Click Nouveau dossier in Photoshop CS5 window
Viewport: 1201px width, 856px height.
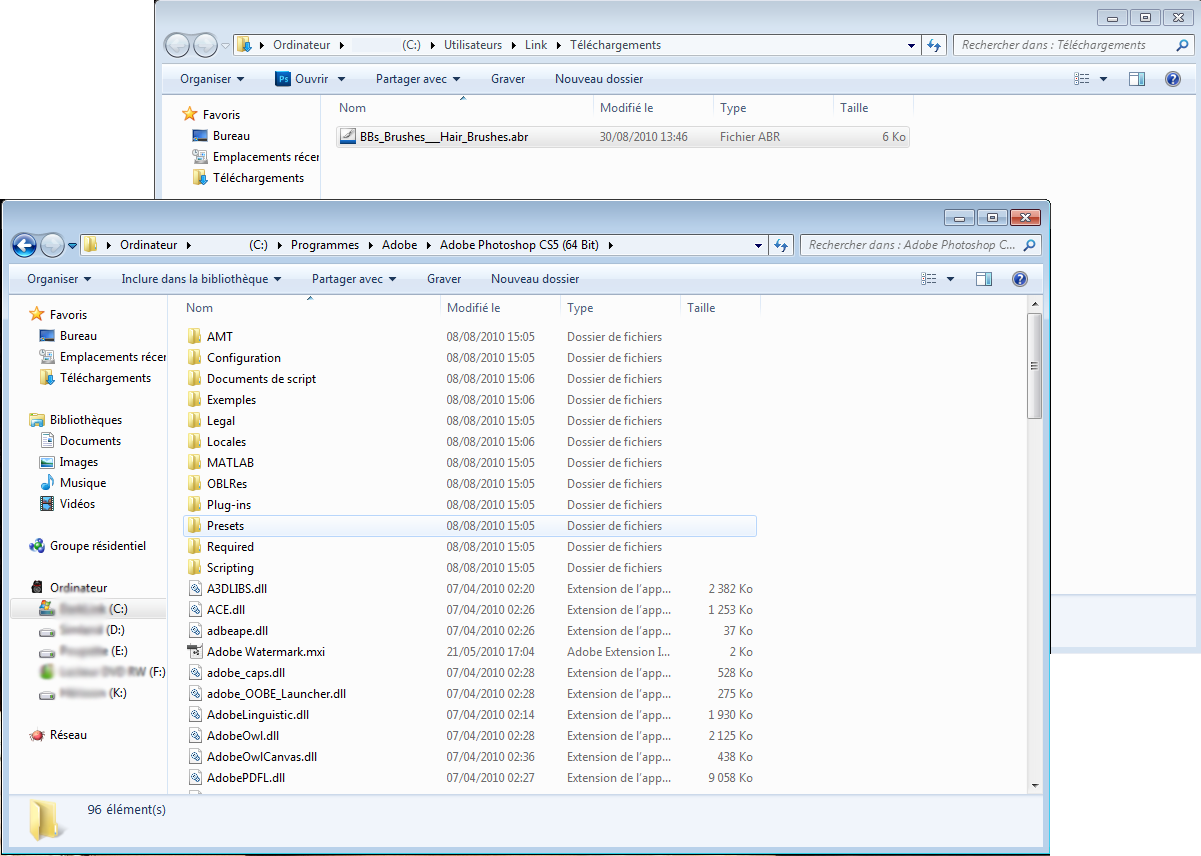click(x=535, y=279)
